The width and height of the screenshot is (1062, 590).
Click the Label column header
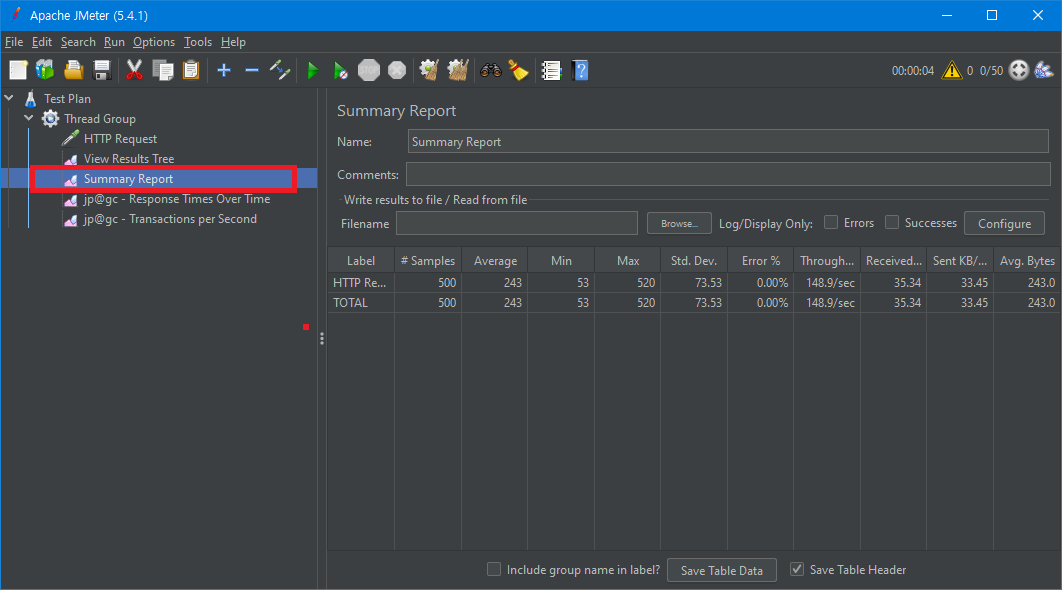pos(361,261)
